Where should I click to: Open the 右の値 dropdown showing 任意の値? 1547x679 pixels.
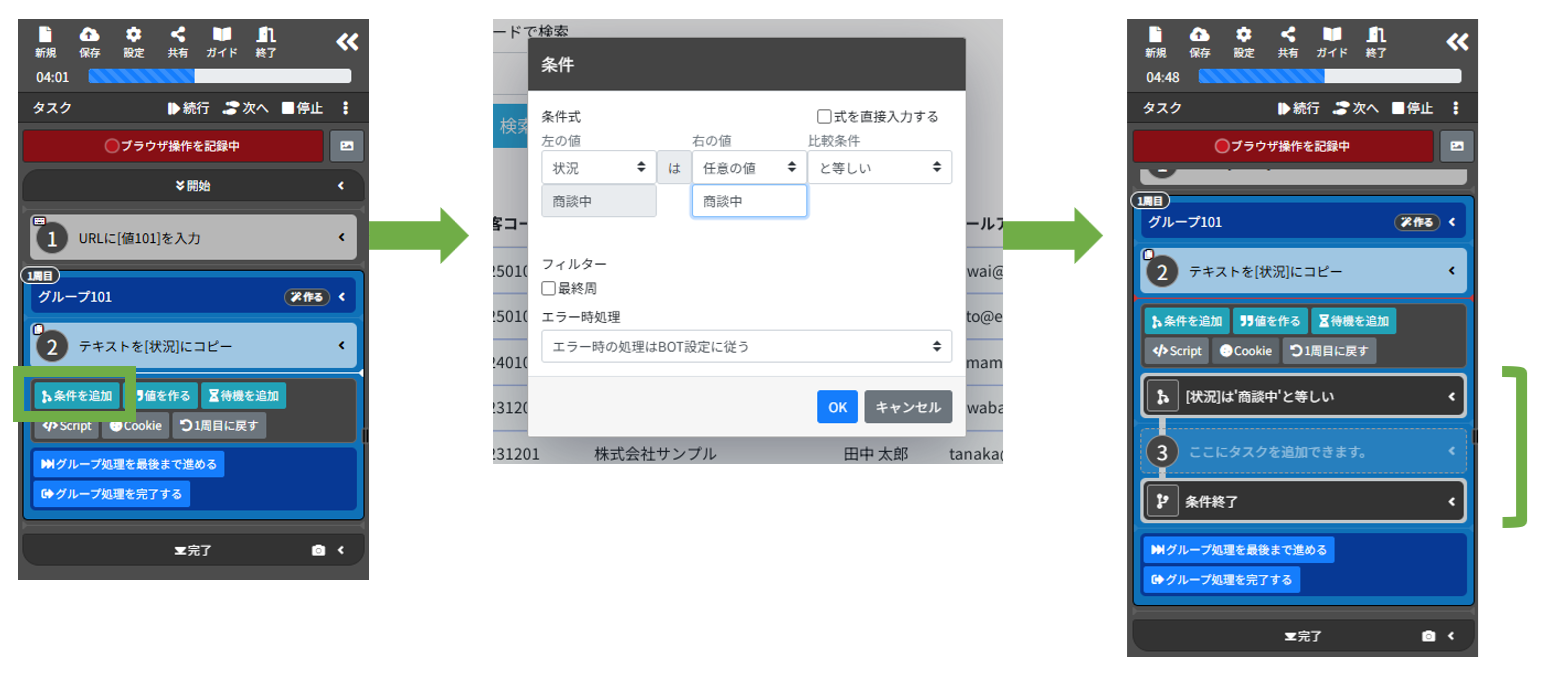pos(749,167)
